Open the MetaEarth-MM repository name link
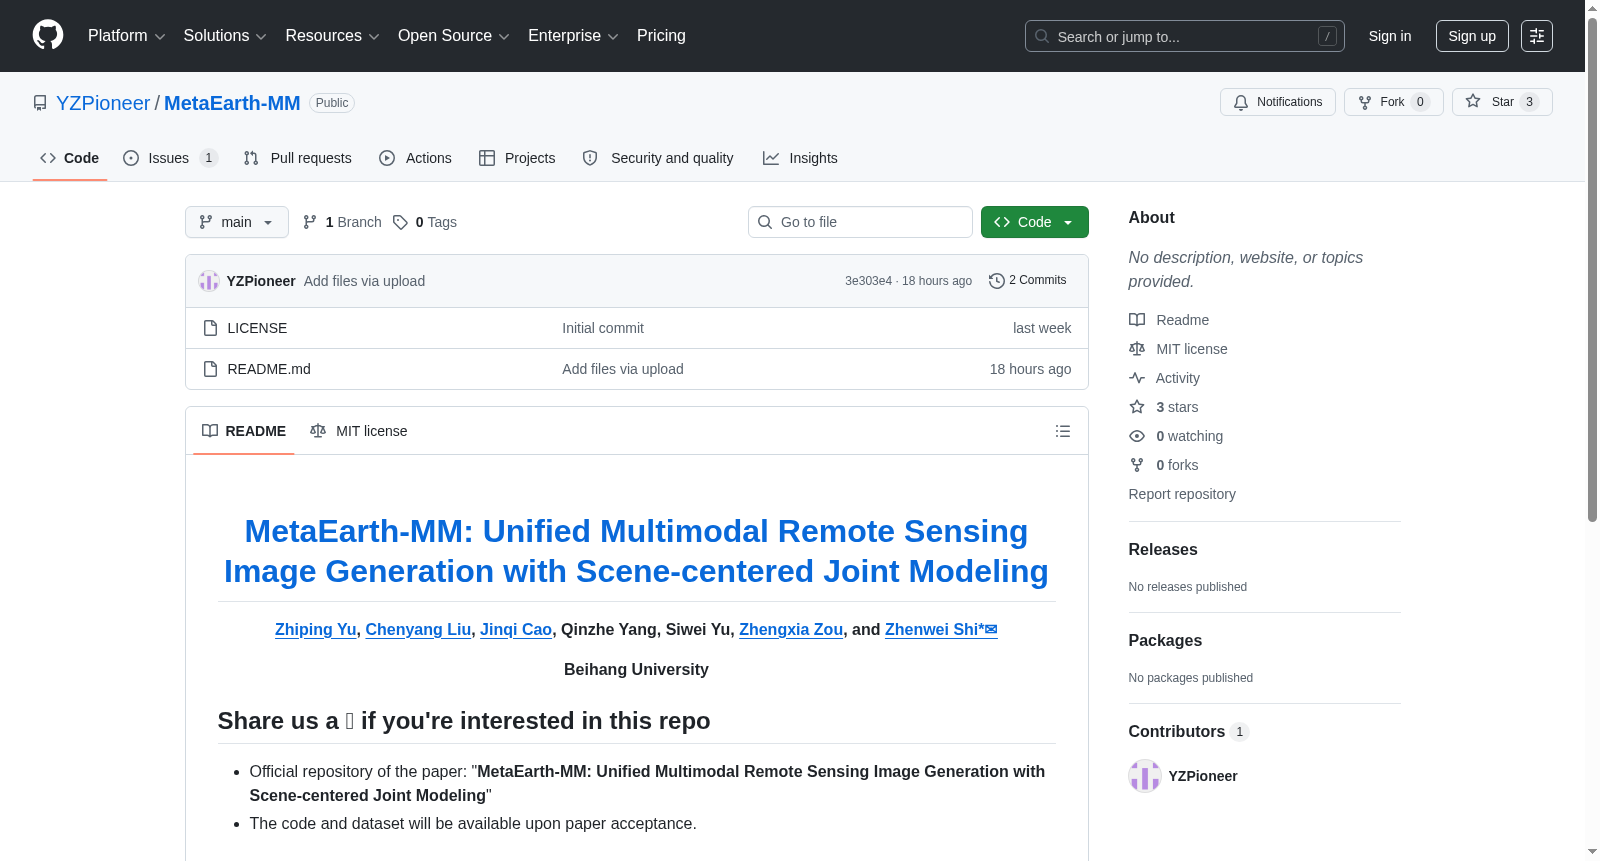Image resolution: width=1600 pixels, height=861 pixels. point(232,103)
